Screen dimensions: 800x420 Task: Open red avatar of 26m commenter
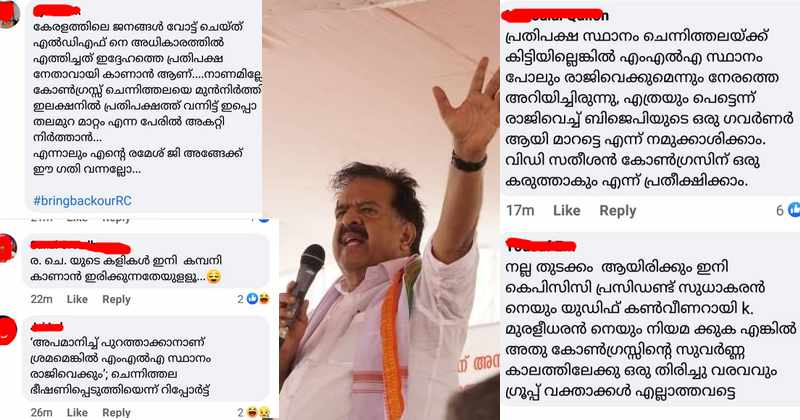(x=8, y=331)
